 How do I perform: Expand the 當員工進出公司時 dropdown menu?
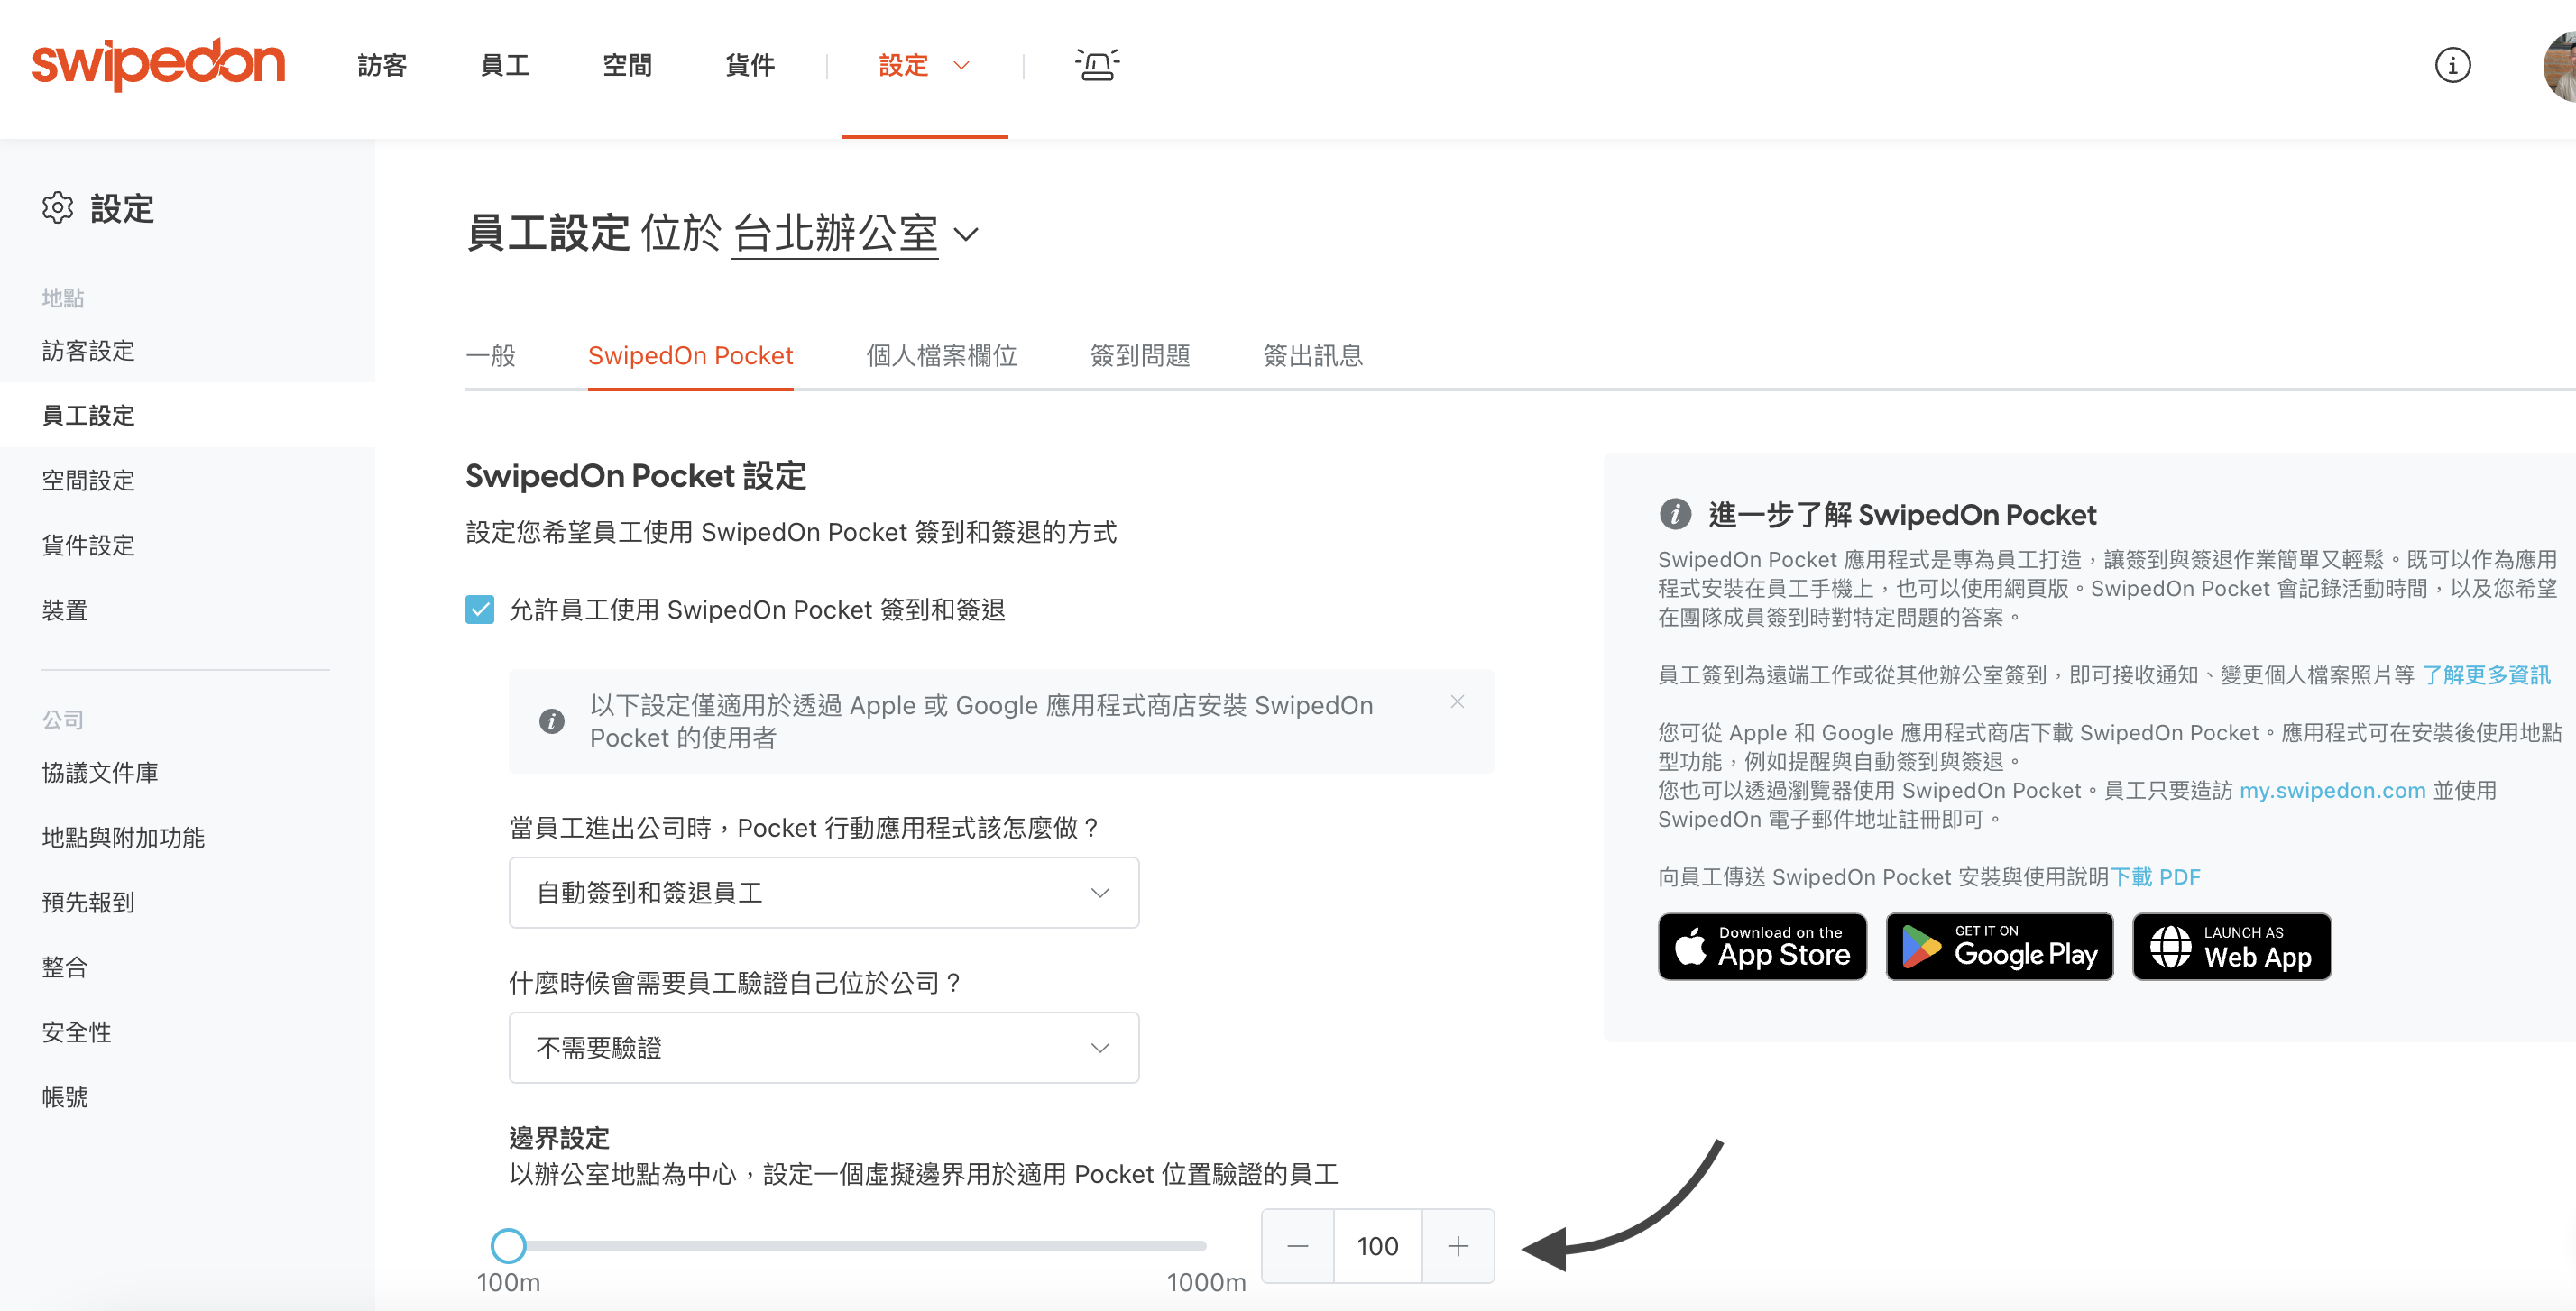pyautogui.click(x=824, y=893)
